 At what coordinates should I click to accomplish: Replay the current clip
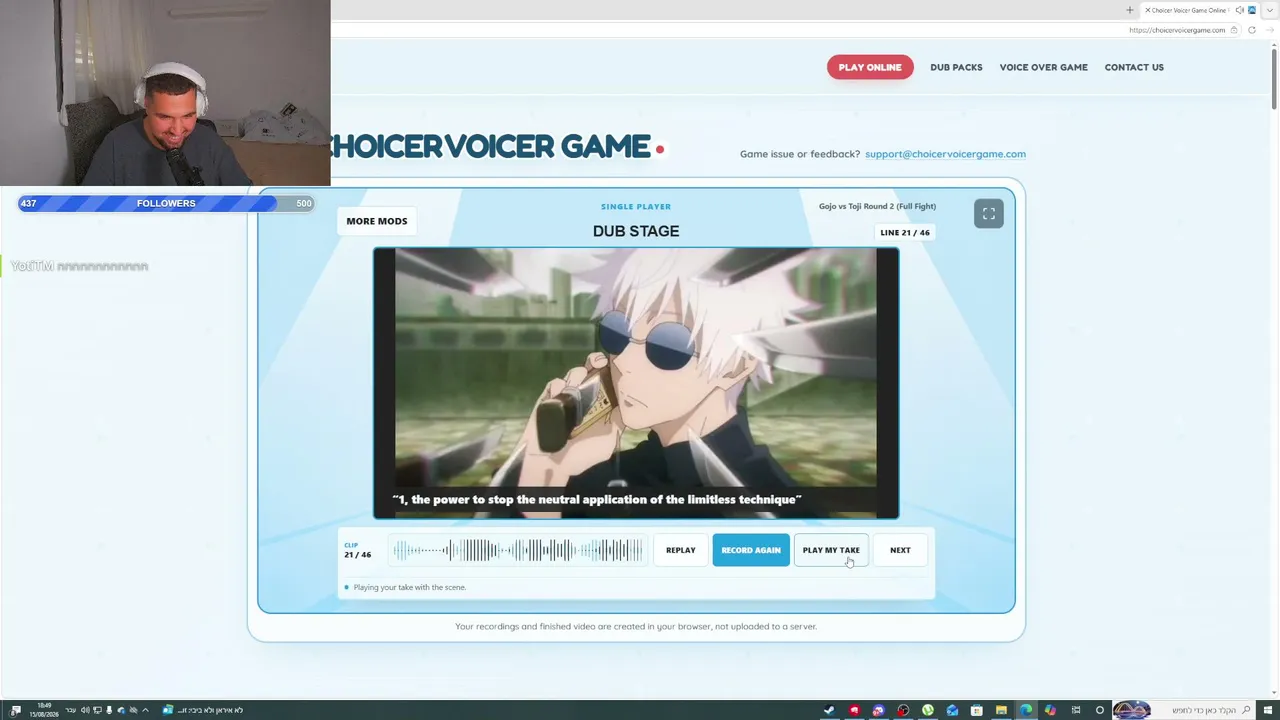tap(681, 550)
